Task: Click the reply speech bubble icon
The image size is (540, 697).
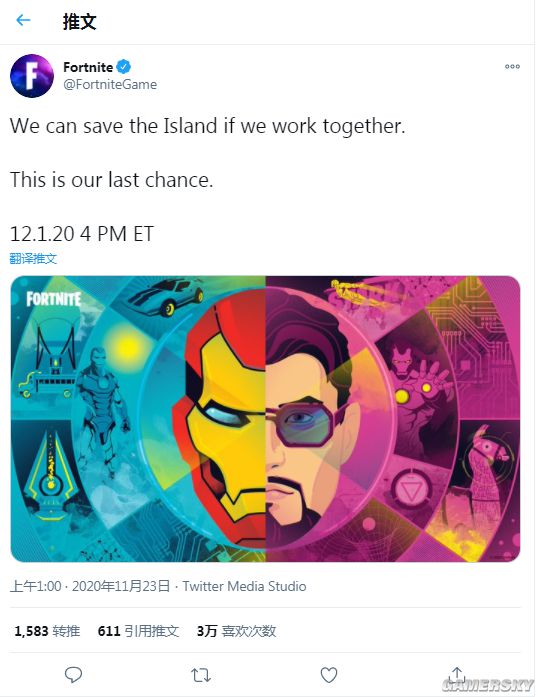Action: 73,675
